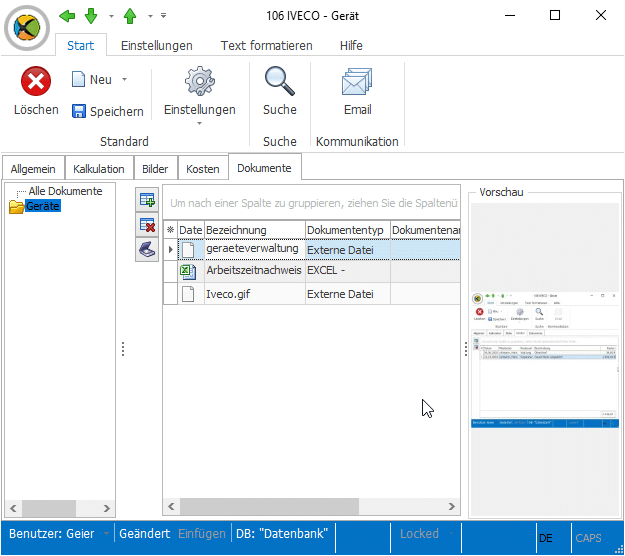Open the Einstellungen ribbon tab
Screen dimensions: 625x556
[157, 45]
